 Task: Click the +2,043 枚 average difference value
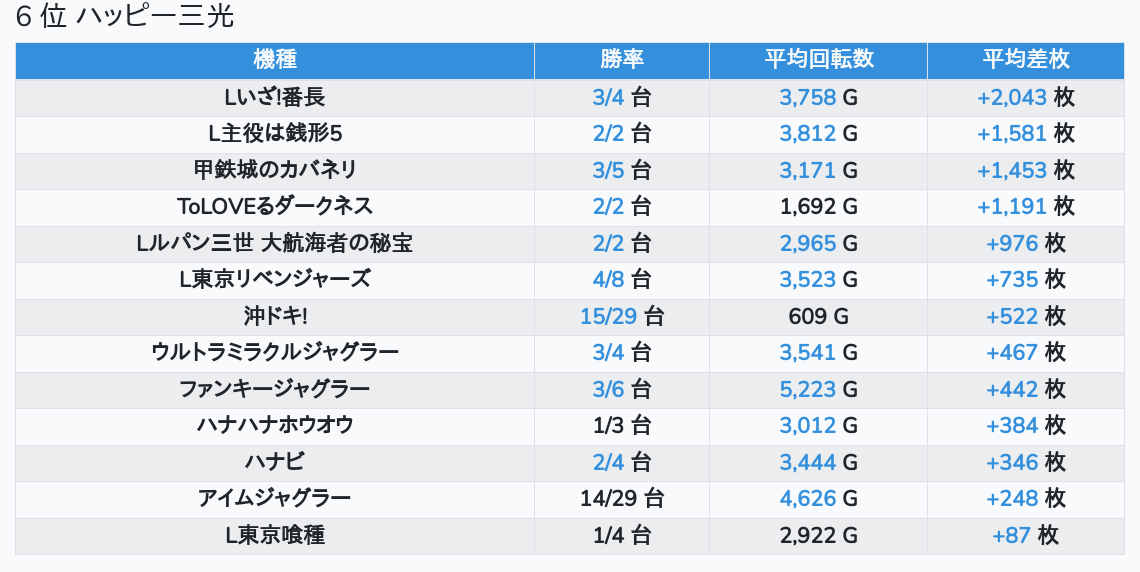(1025, 97)
